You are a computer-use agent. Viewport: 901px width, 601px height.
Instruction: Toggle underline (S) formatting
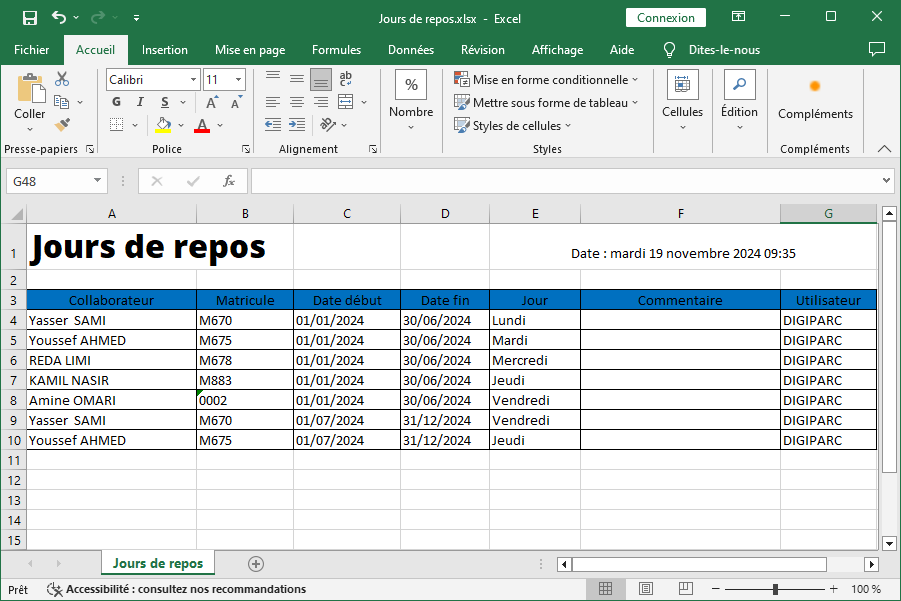(165, 102)
